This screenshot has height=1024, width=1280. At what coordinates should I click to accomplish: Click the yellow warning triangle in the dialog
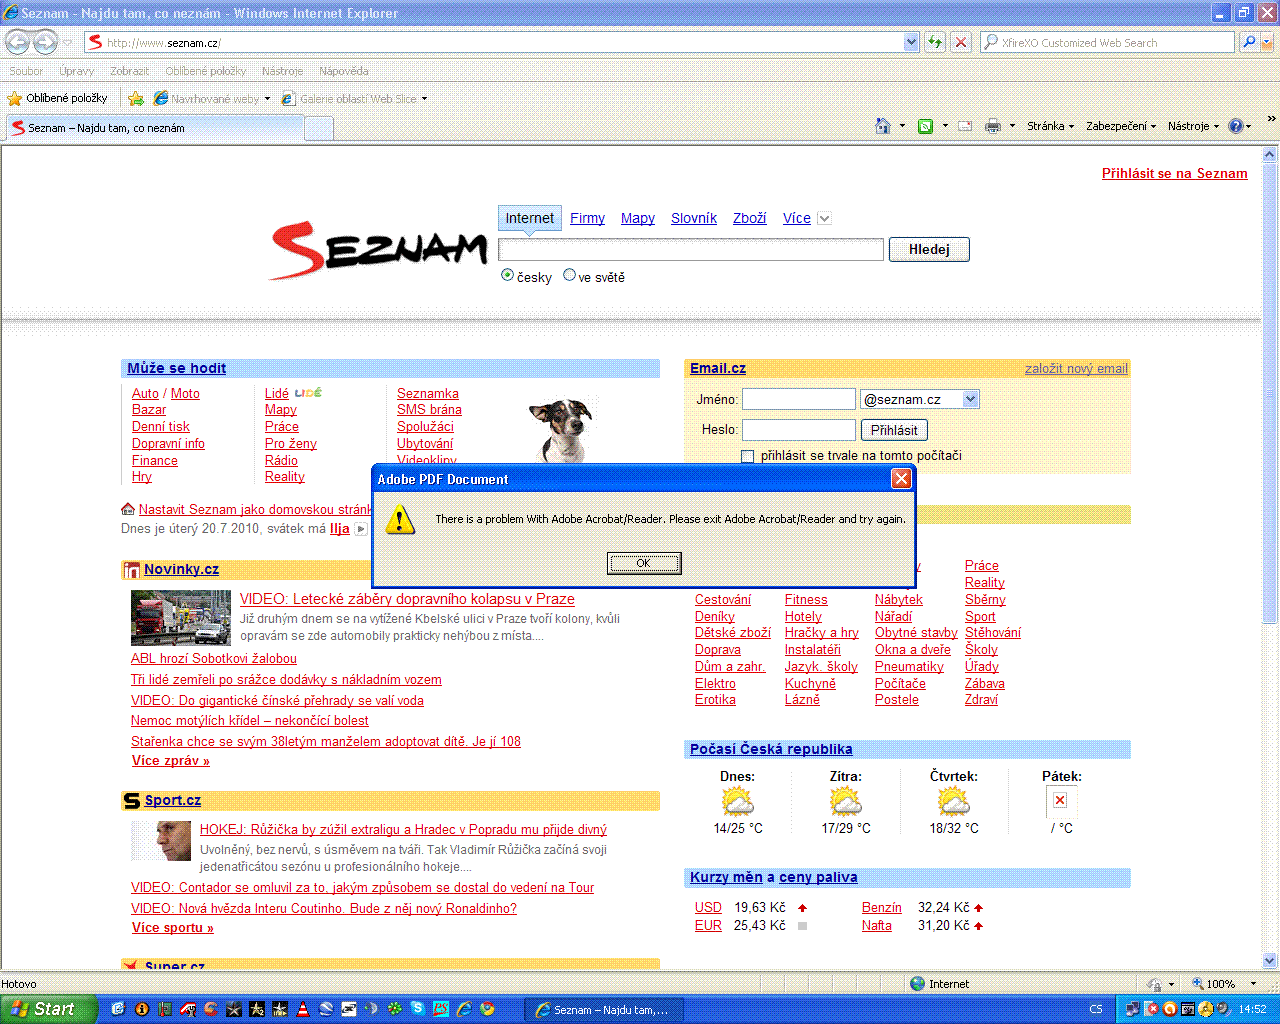(400, 519)
